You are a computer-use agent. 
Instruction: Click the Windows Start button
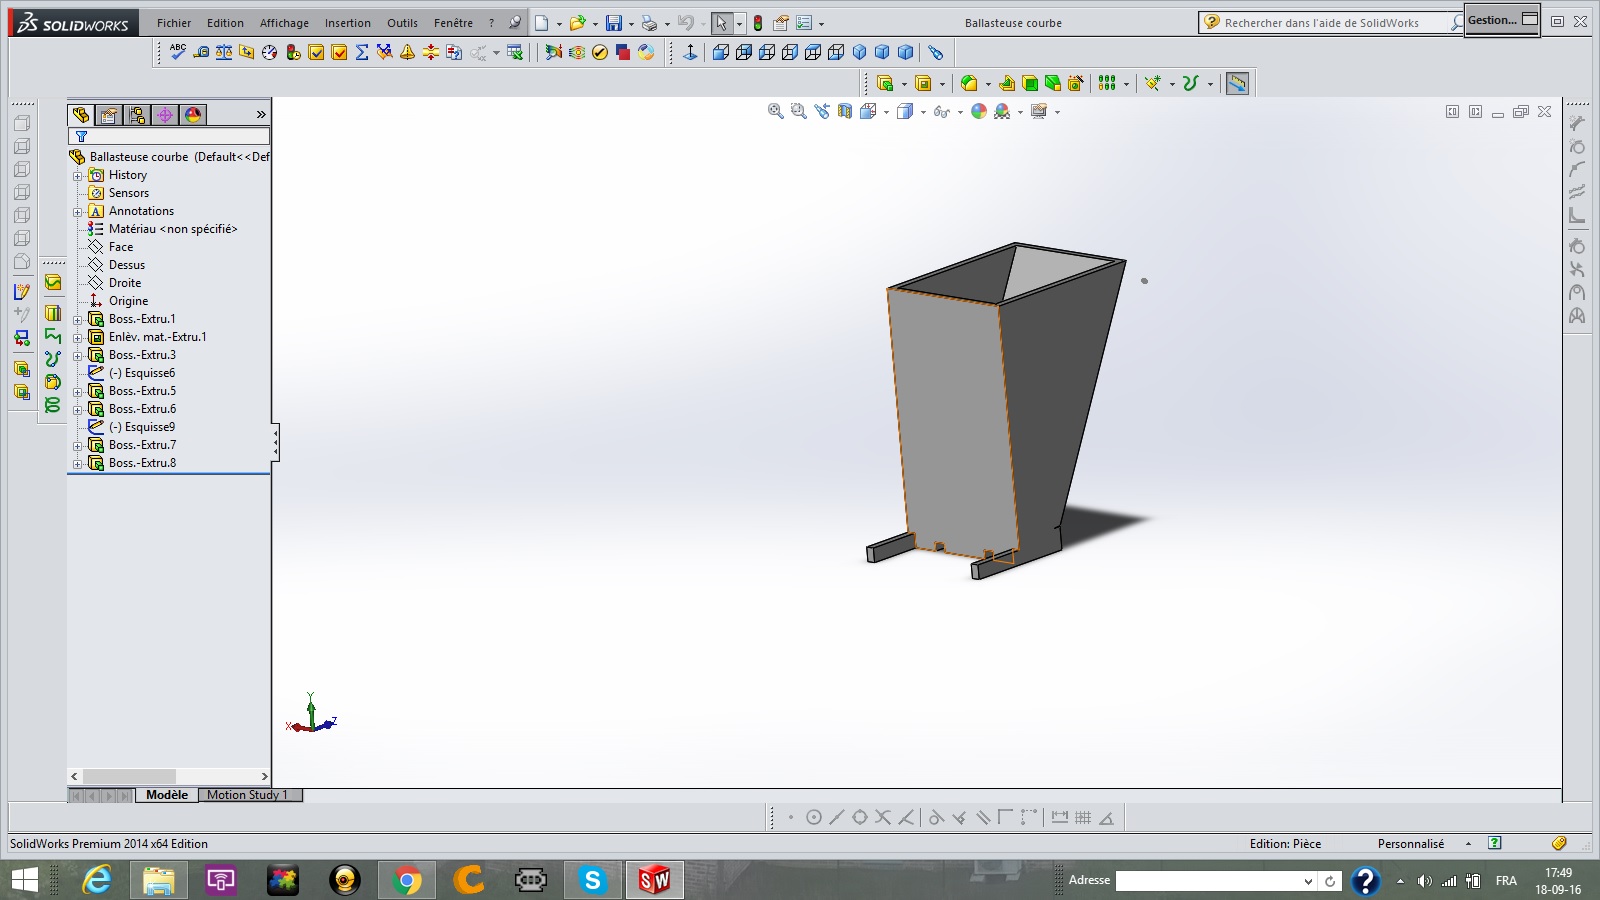(24, 880)
